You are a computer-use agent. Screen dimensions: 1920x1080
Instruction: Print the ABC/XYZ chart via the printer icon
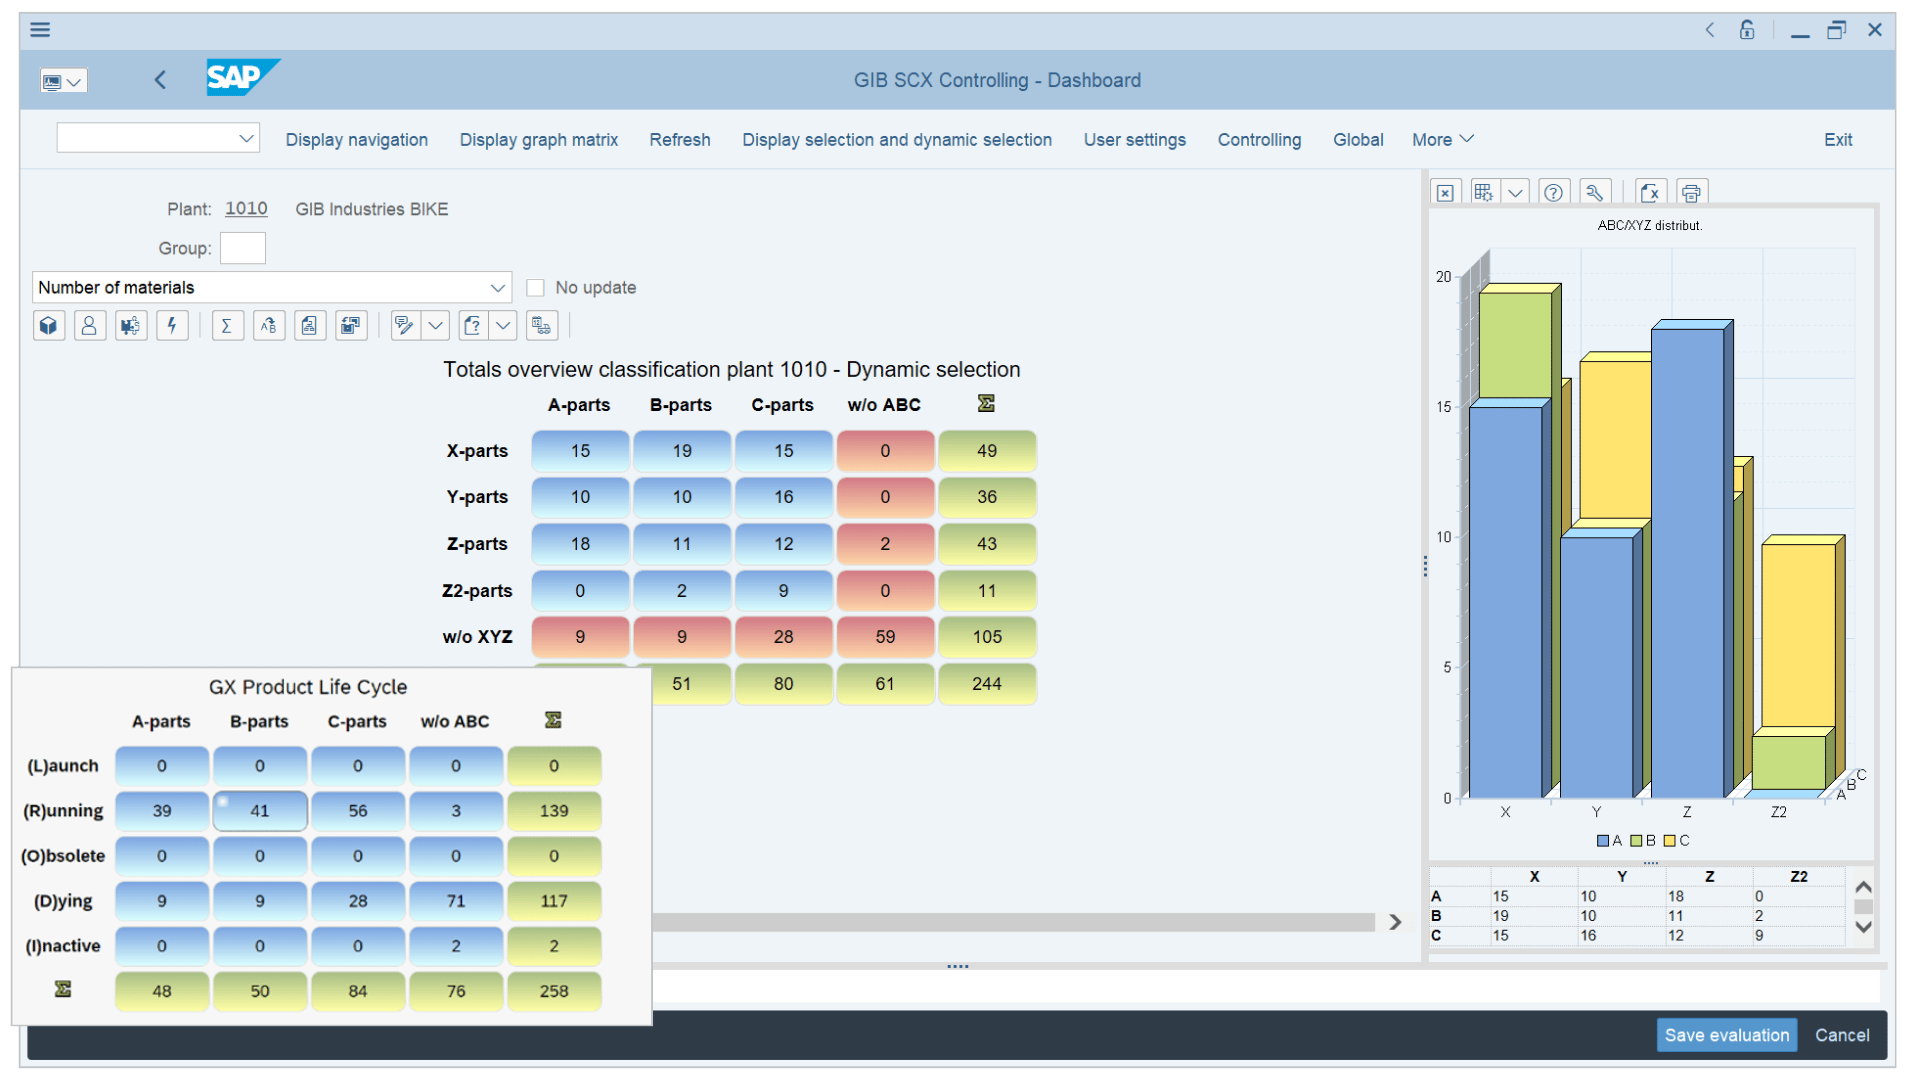[1691, 192]
